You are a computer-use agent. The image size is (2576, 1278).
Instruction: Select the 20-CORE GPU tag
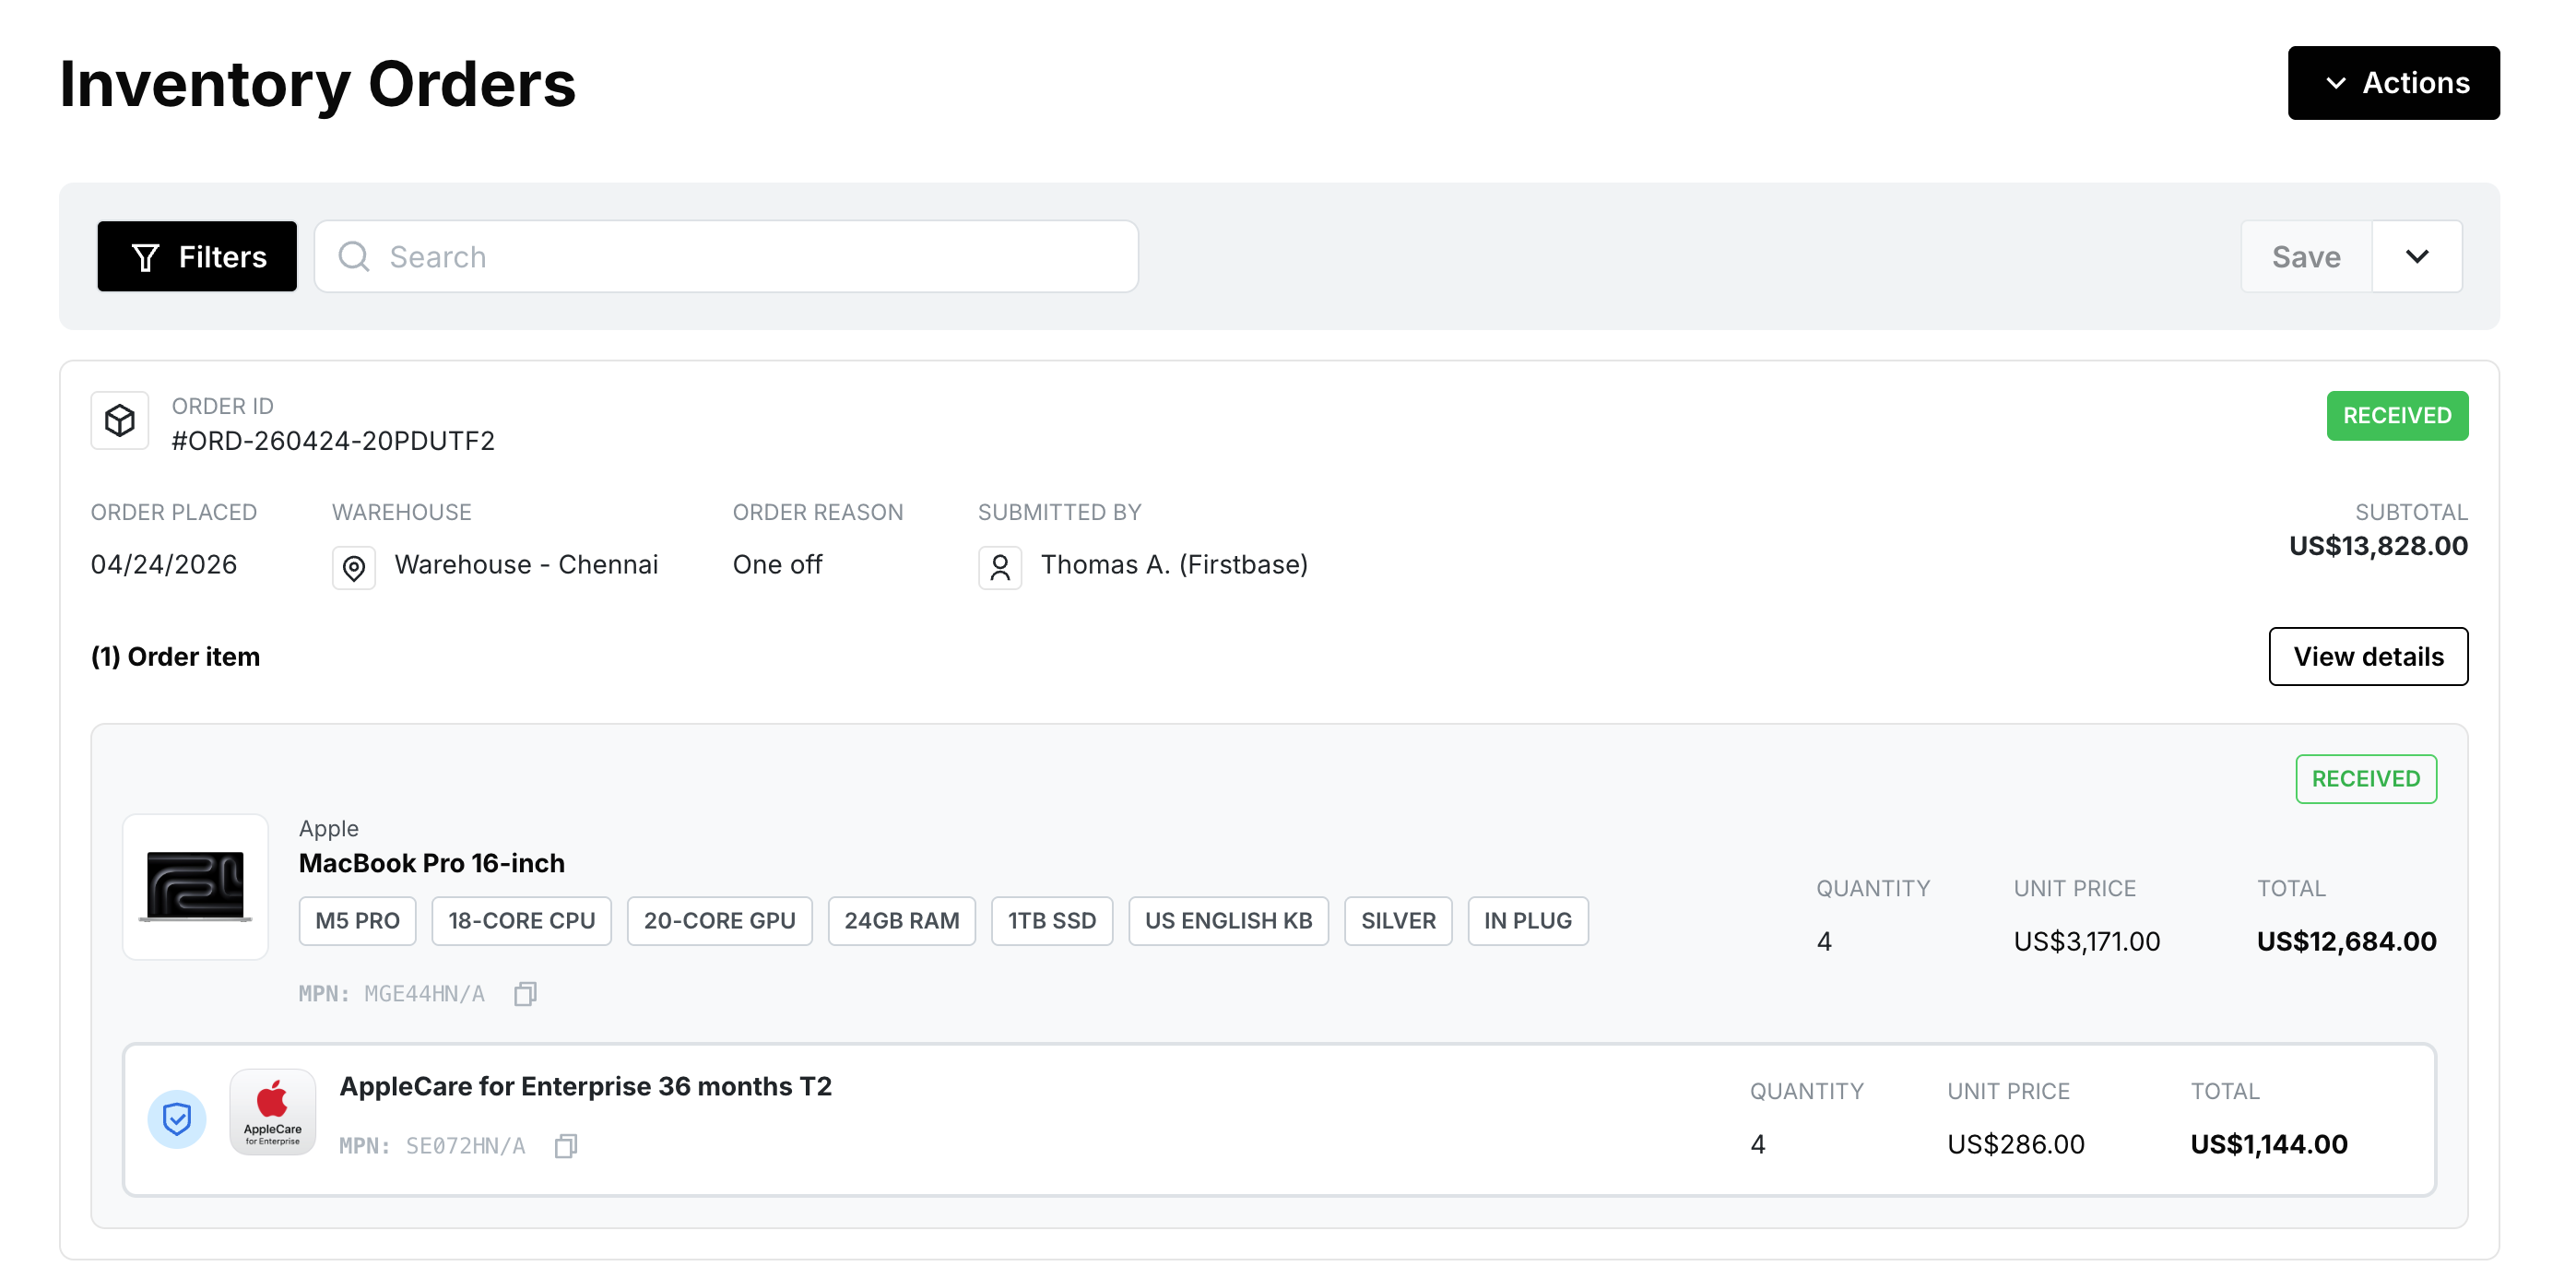tap(720, 921)
